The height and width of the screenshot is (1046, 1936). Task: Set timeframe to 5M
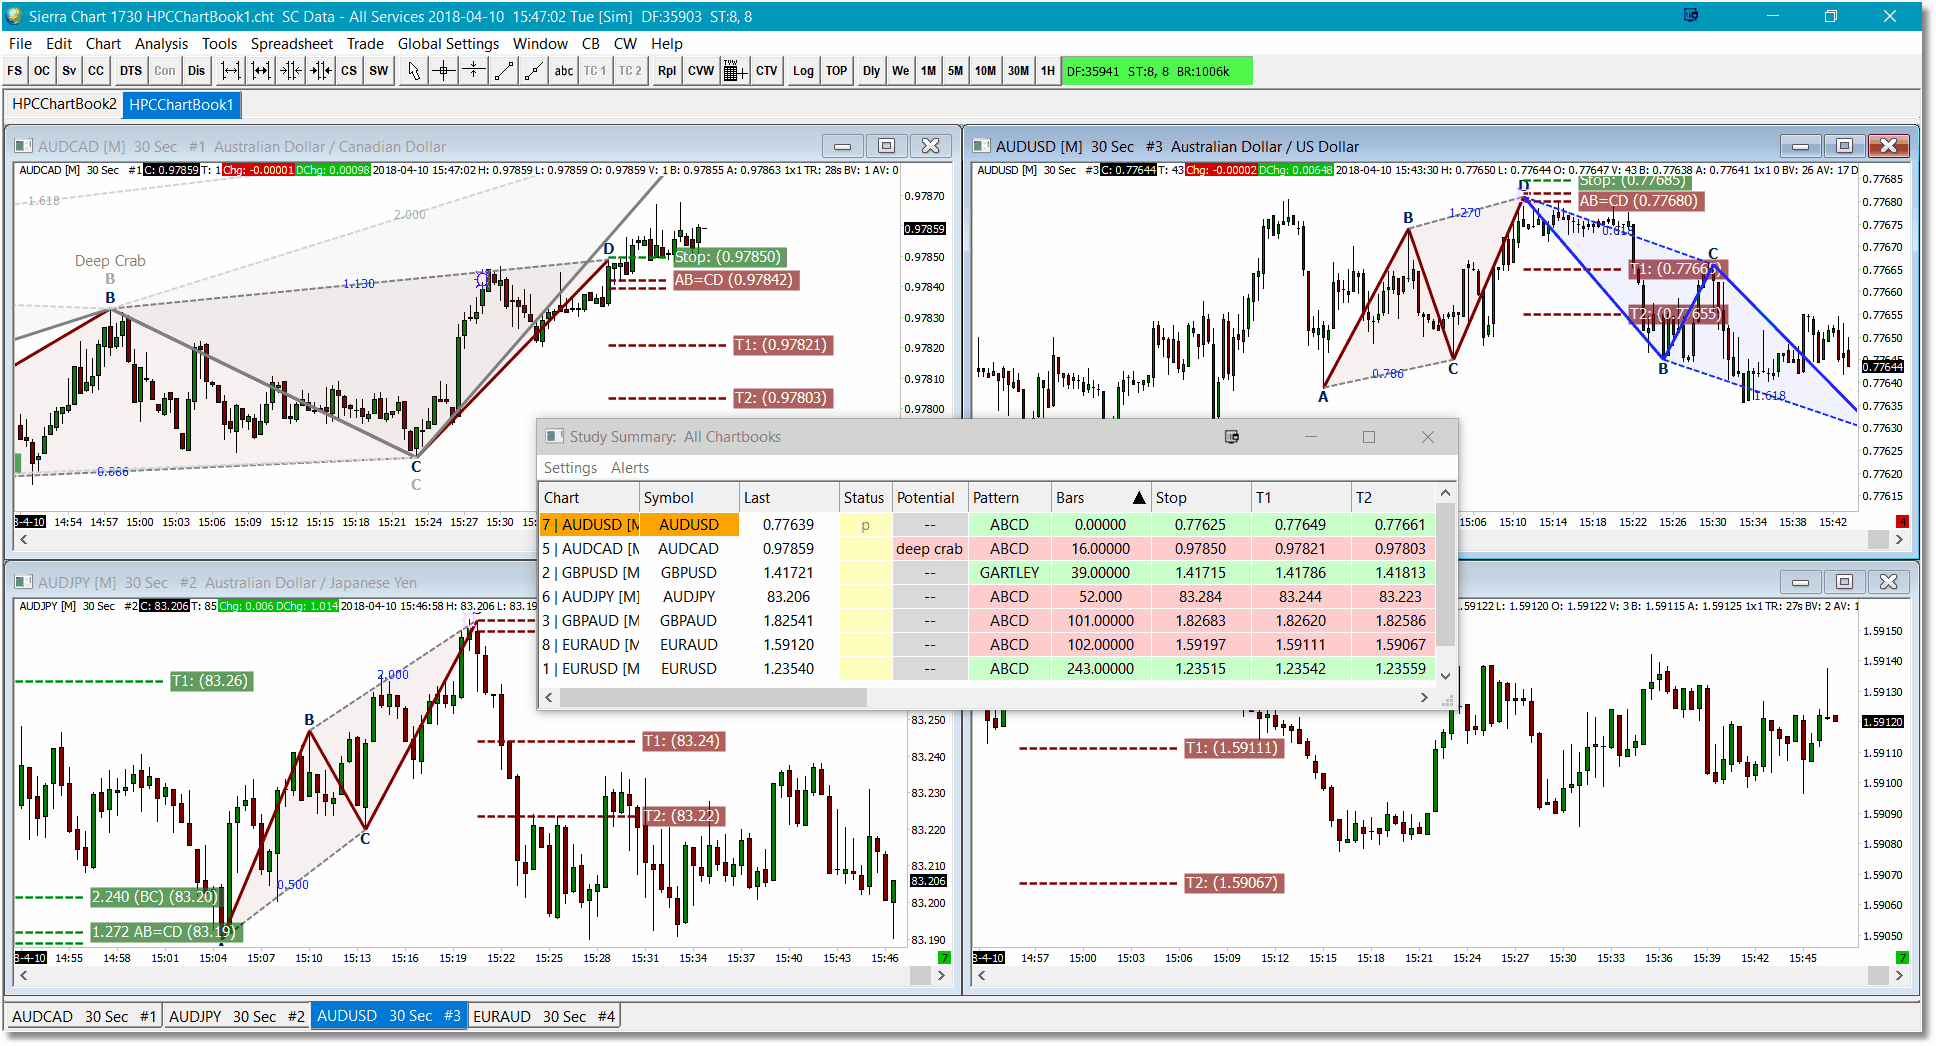pos(956,71)
